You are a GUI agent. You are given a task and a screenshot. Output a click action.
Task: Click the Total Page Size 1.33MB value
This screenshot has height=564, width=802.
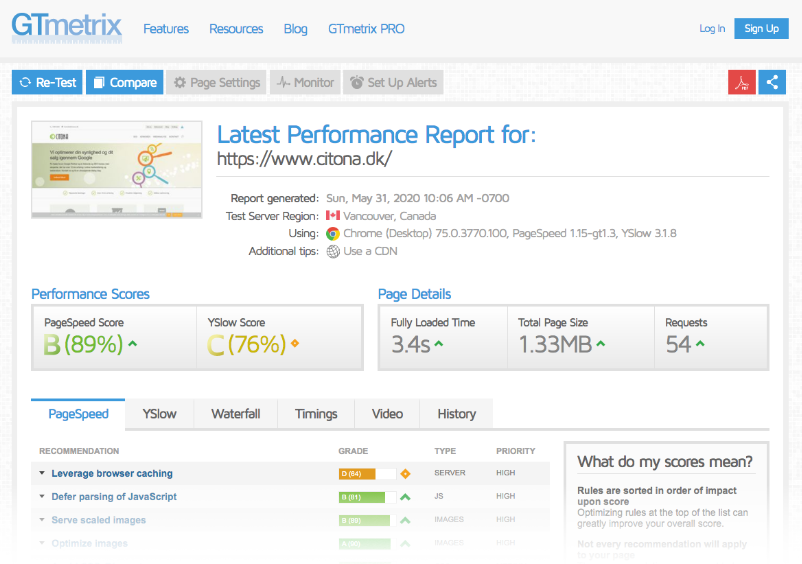tap(555, 344)
